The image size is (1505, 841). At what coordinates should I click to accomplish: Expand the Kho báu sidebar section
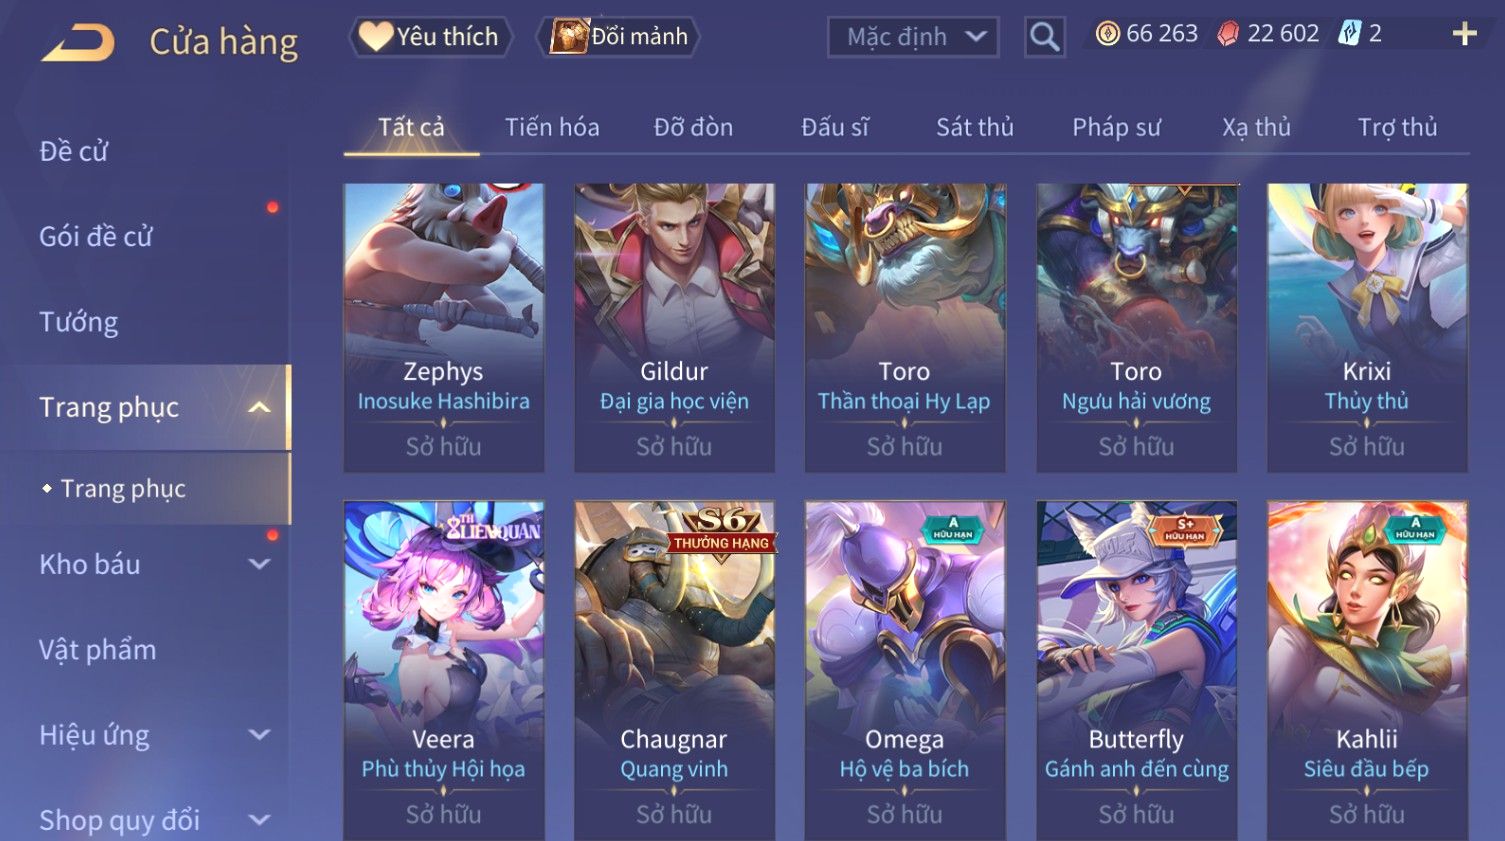(x=259, y=564)
